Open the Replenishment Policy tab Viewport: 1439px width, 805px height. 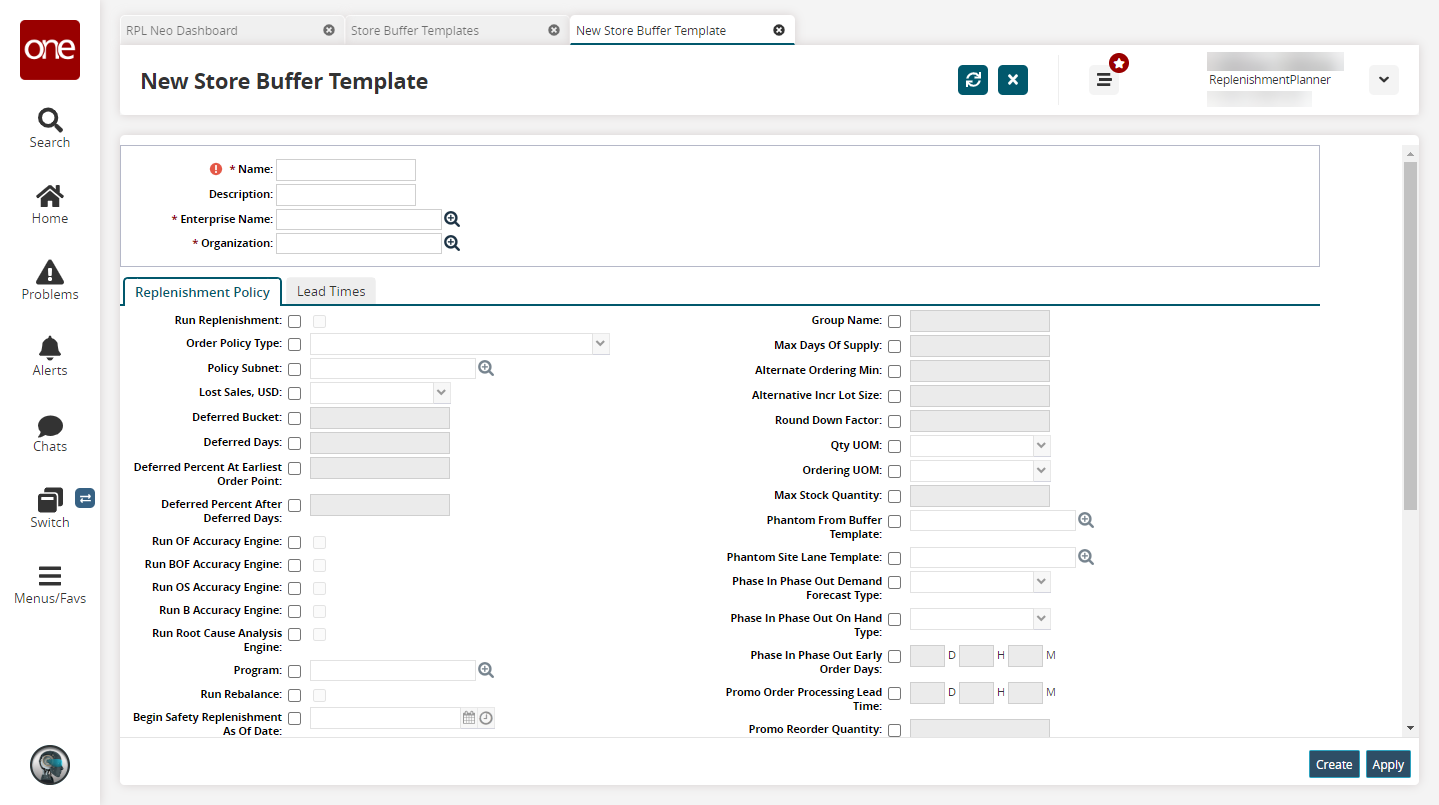coord(202,292)
